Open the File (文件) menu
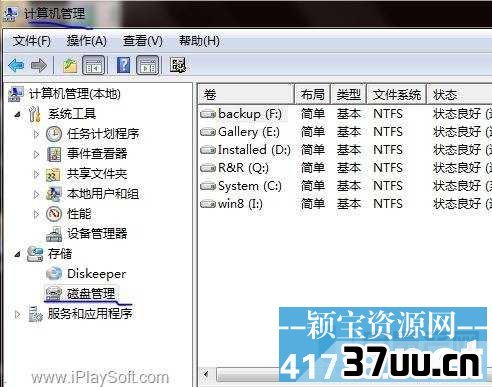The image size is (492, 387). tap(32, 41)
